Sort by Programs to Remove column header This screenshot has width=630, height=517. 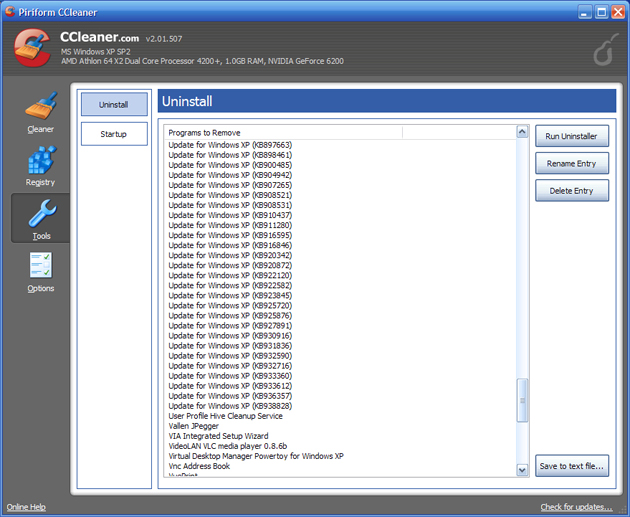(283, 133)
